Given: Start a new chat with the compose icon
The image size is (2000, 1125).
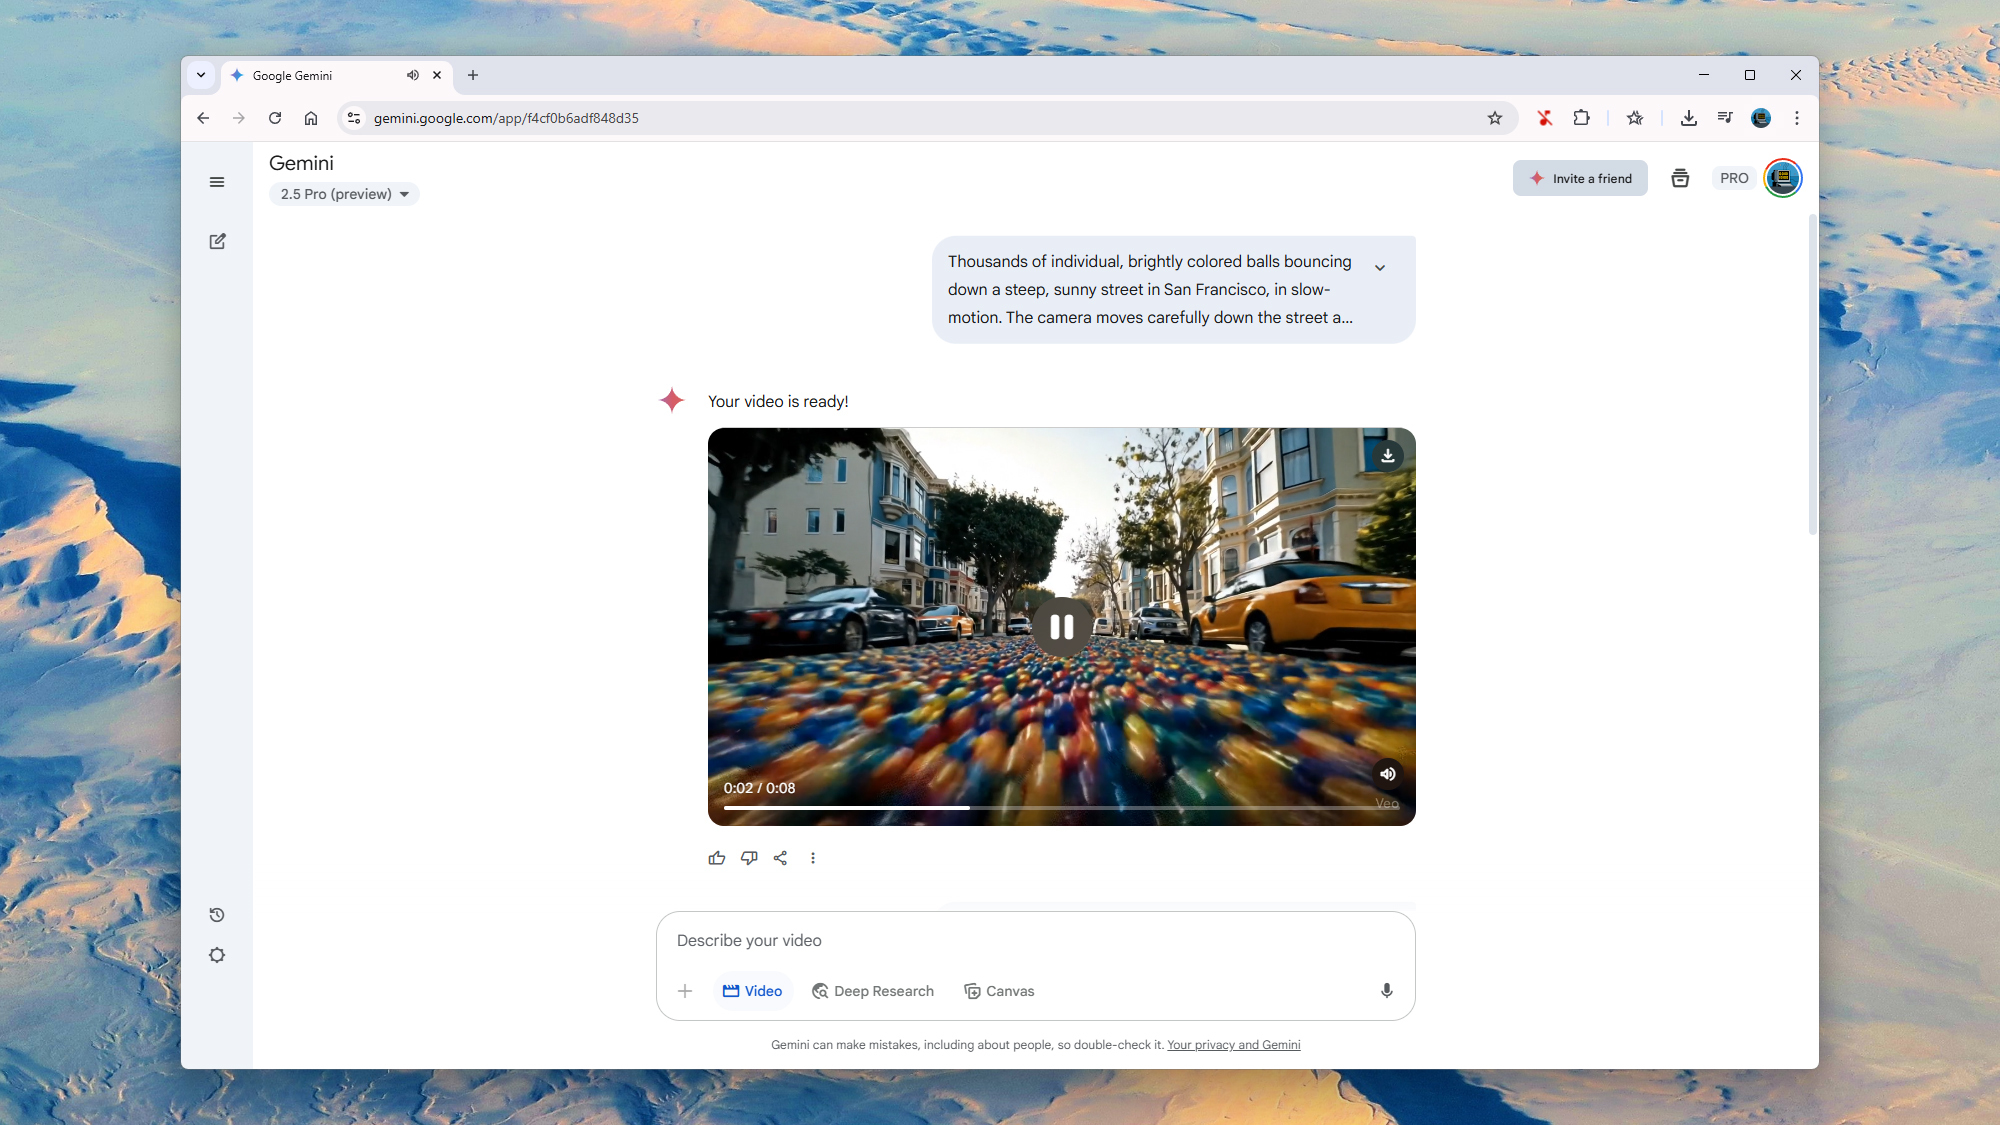Looking at the screenshot, I should [x=217, y=241].
